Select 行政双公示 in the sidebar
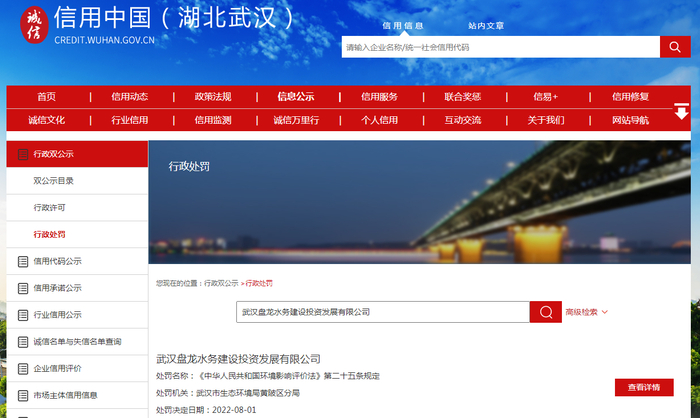This screenshot has width=700, height=418. [77, 154]
